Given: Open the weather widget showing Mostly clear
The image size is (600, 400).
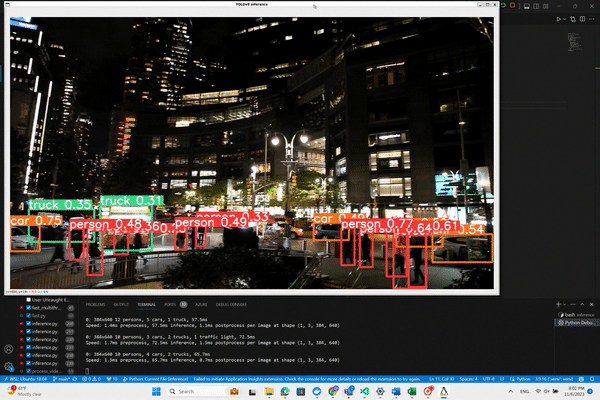Looking at the screenshot, I should click(x=24, y=391).
